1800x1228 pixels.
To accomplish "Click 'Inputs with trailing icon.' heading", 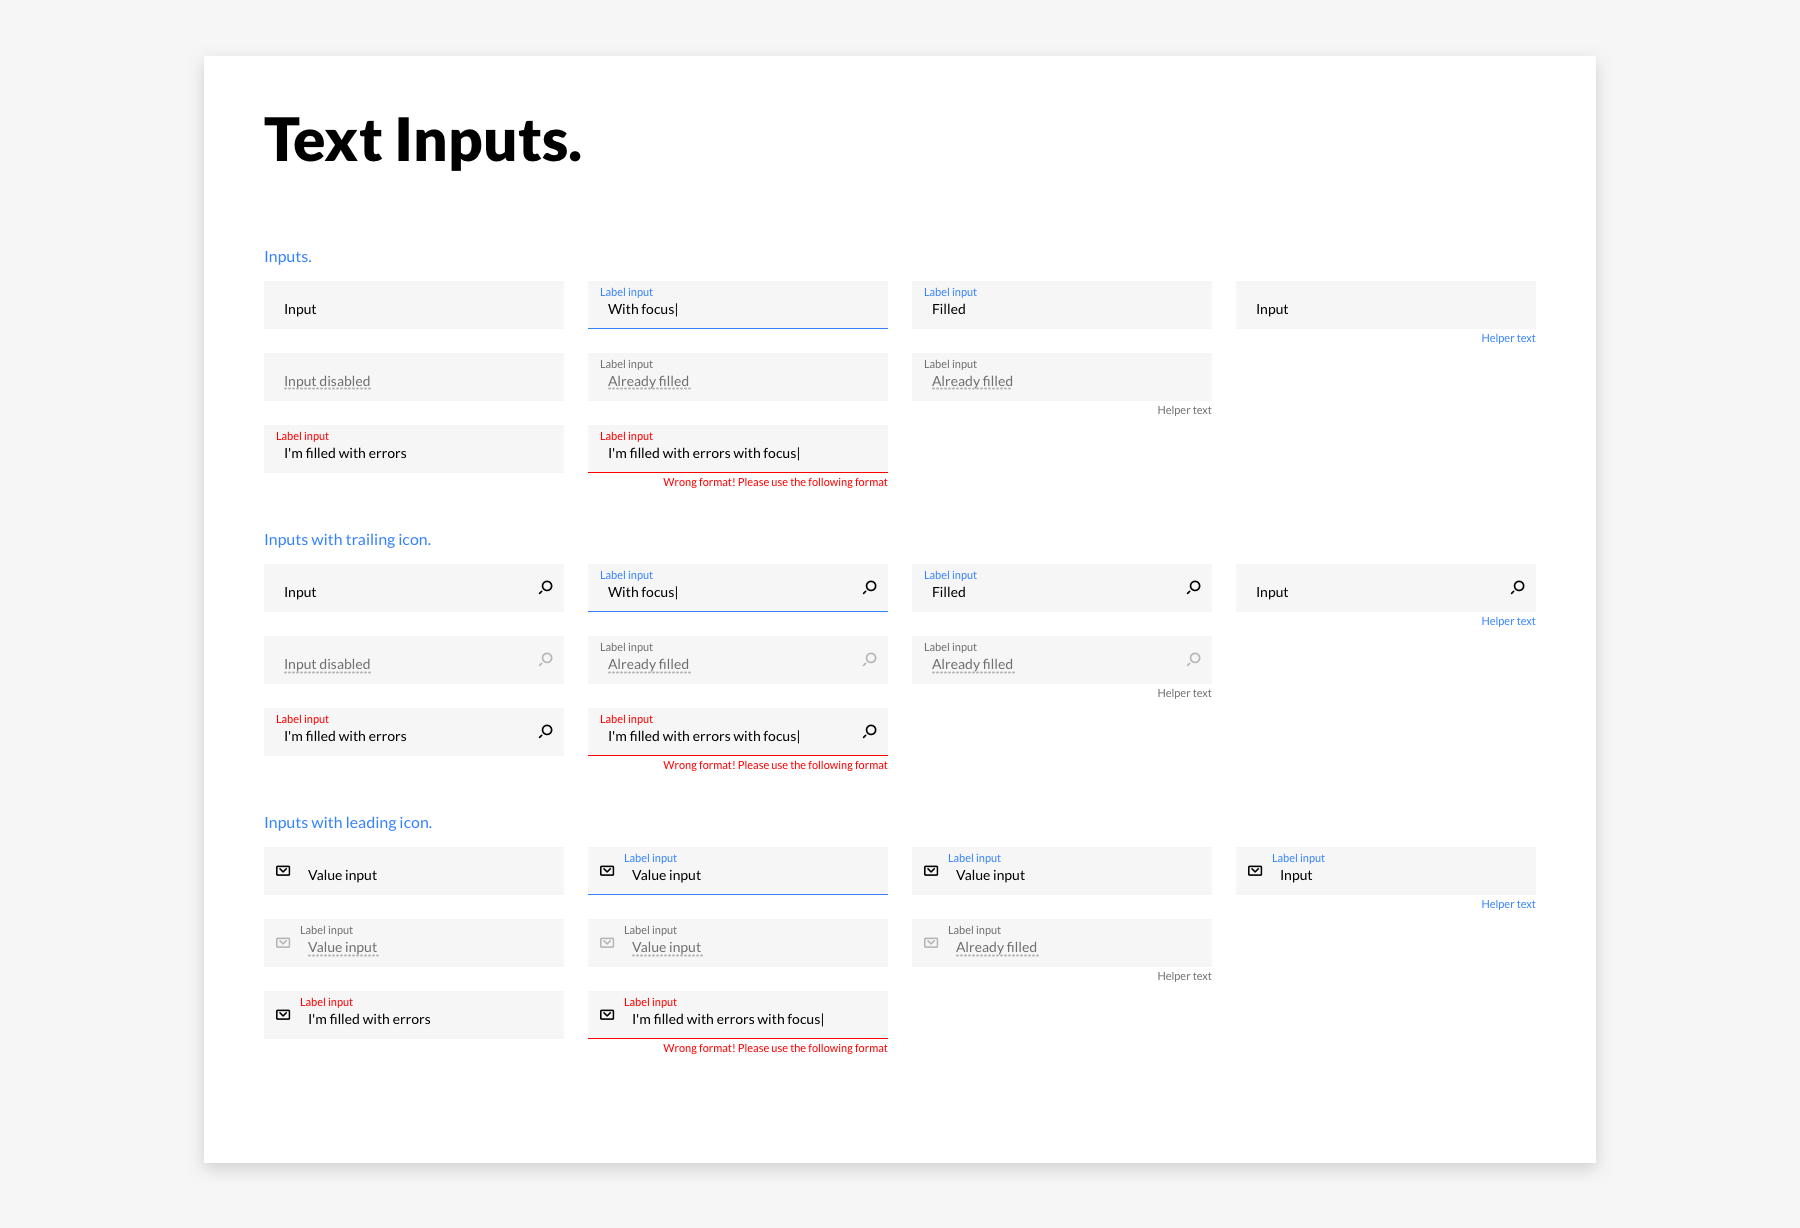I will pos(347,540).
